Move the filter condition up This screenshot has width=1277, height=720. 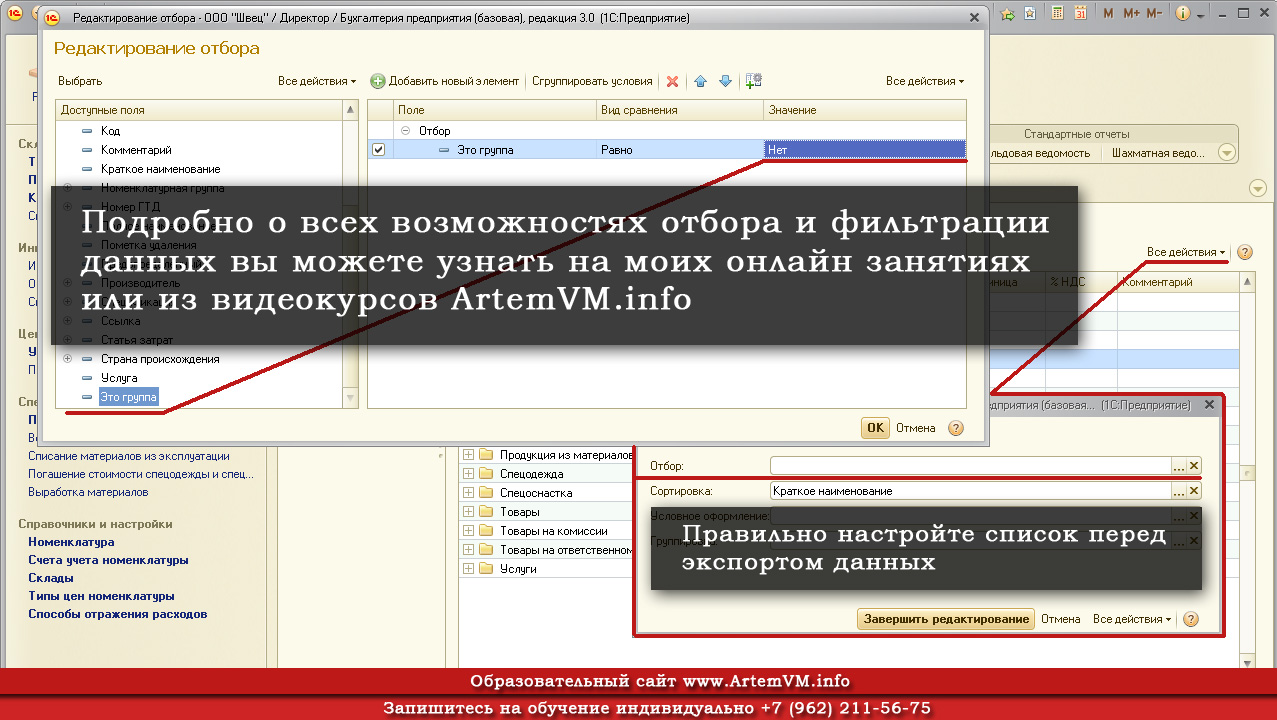tap(701, 81)
